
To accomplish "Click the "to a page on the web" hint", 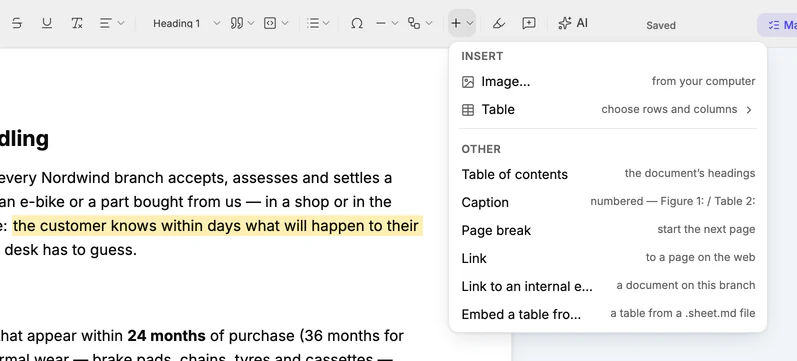I will point(700,257).
